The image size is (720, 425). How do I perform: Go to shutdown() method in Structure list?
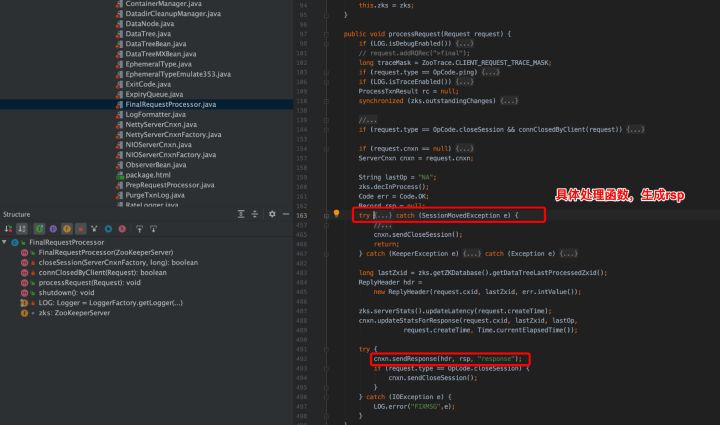coord(67,291)
